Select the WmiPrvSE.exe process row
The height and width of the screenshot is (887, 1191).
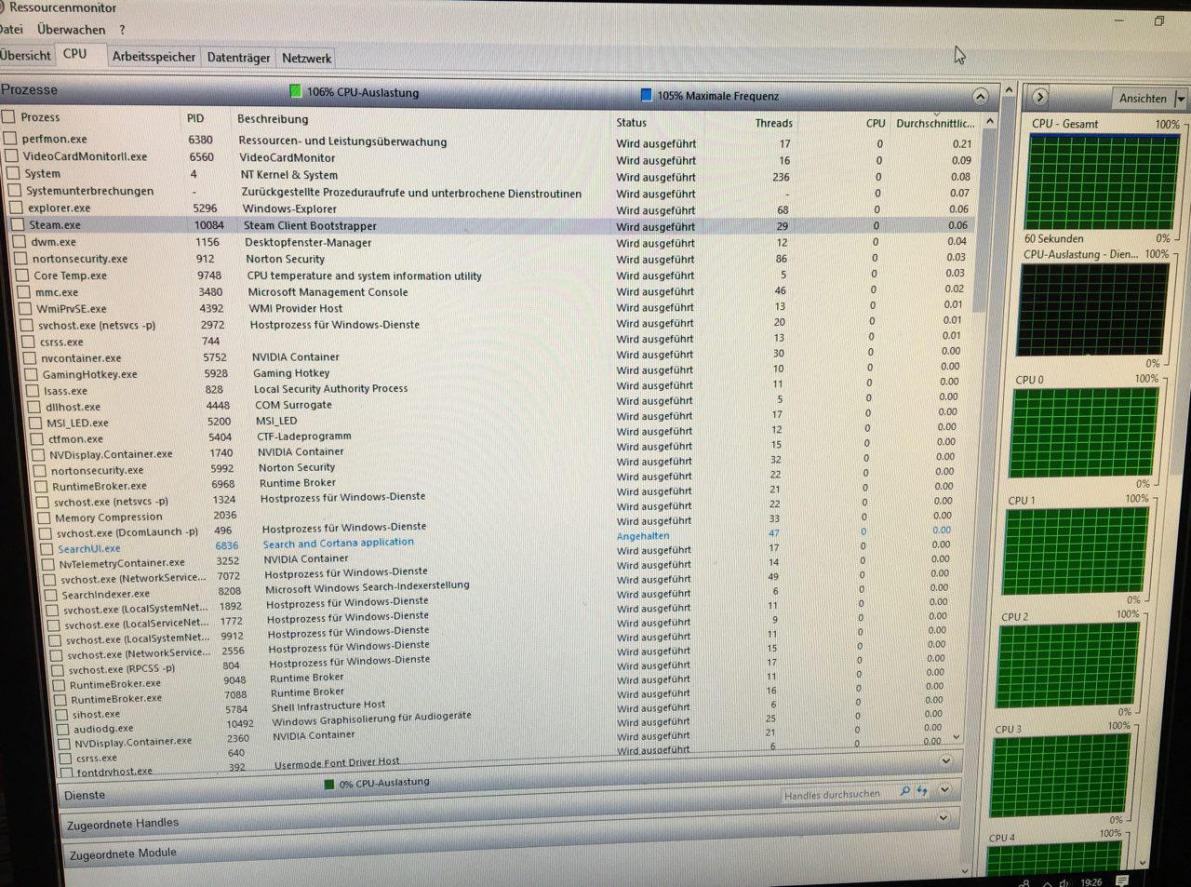click(494, 308)
